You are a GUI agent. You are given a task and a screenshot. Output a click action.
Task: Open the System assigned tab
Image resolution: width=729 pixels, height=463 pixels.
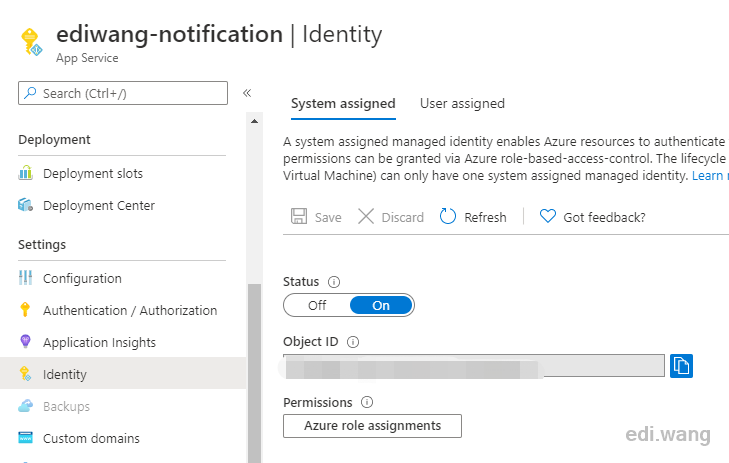[x=343, y=103]
